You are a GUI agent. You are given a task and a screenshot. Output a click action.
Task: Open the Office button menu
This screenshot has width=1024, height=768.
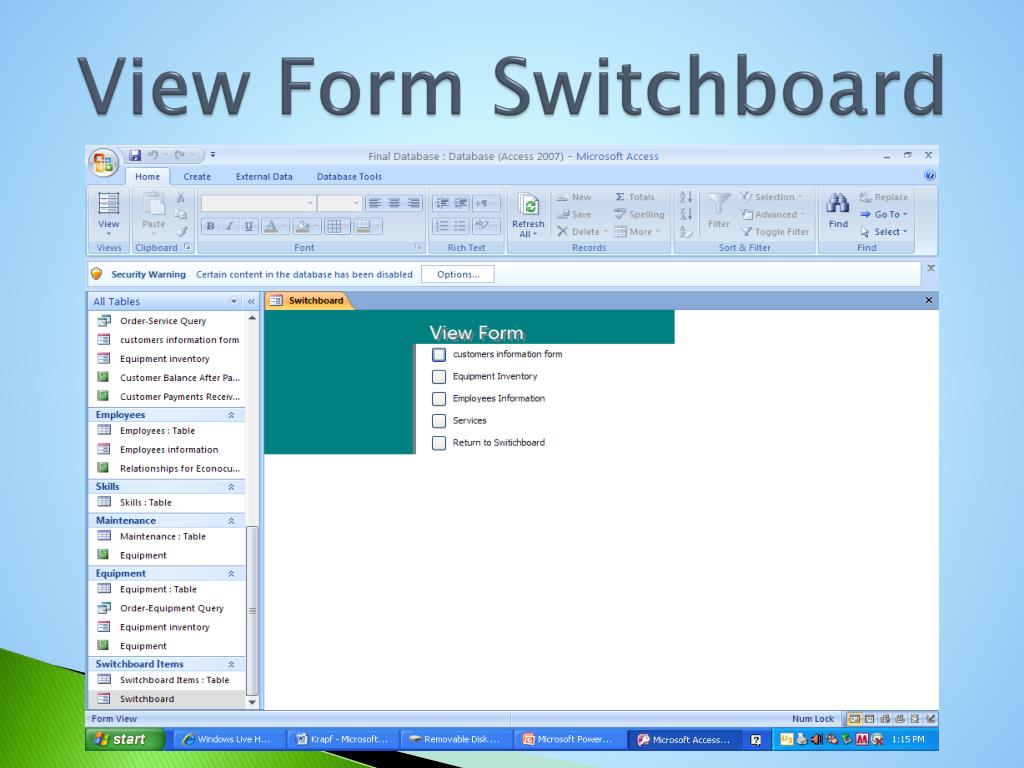point(103,163)
